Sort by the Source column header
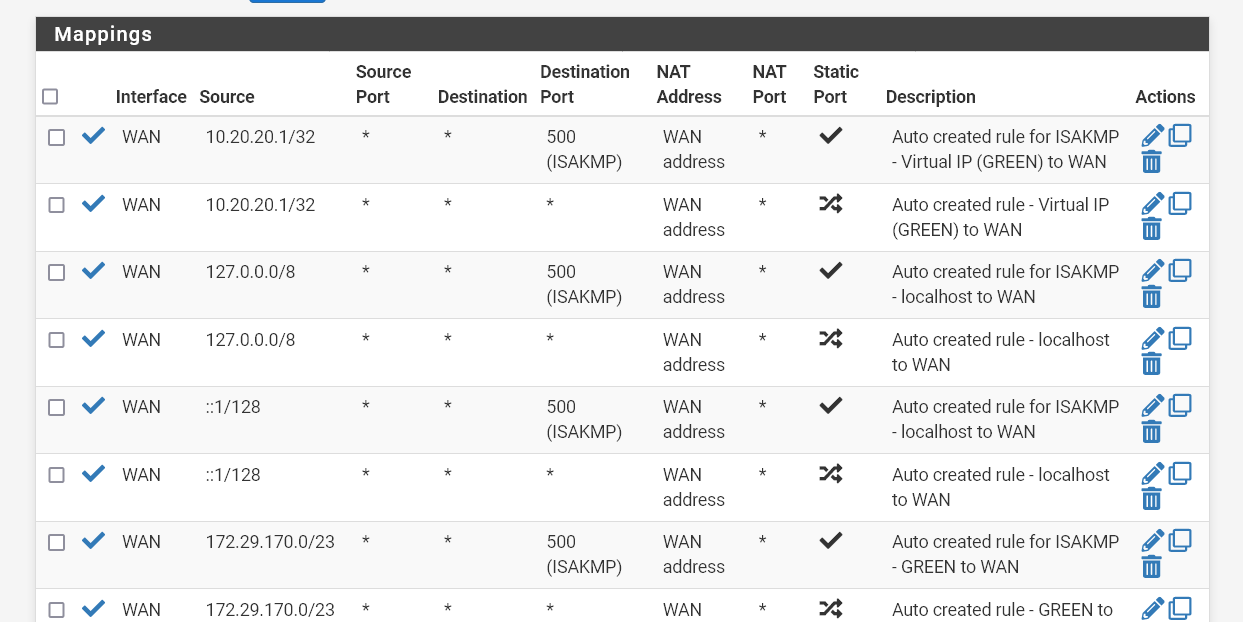 pyautogui.click(x=227, y=97)
